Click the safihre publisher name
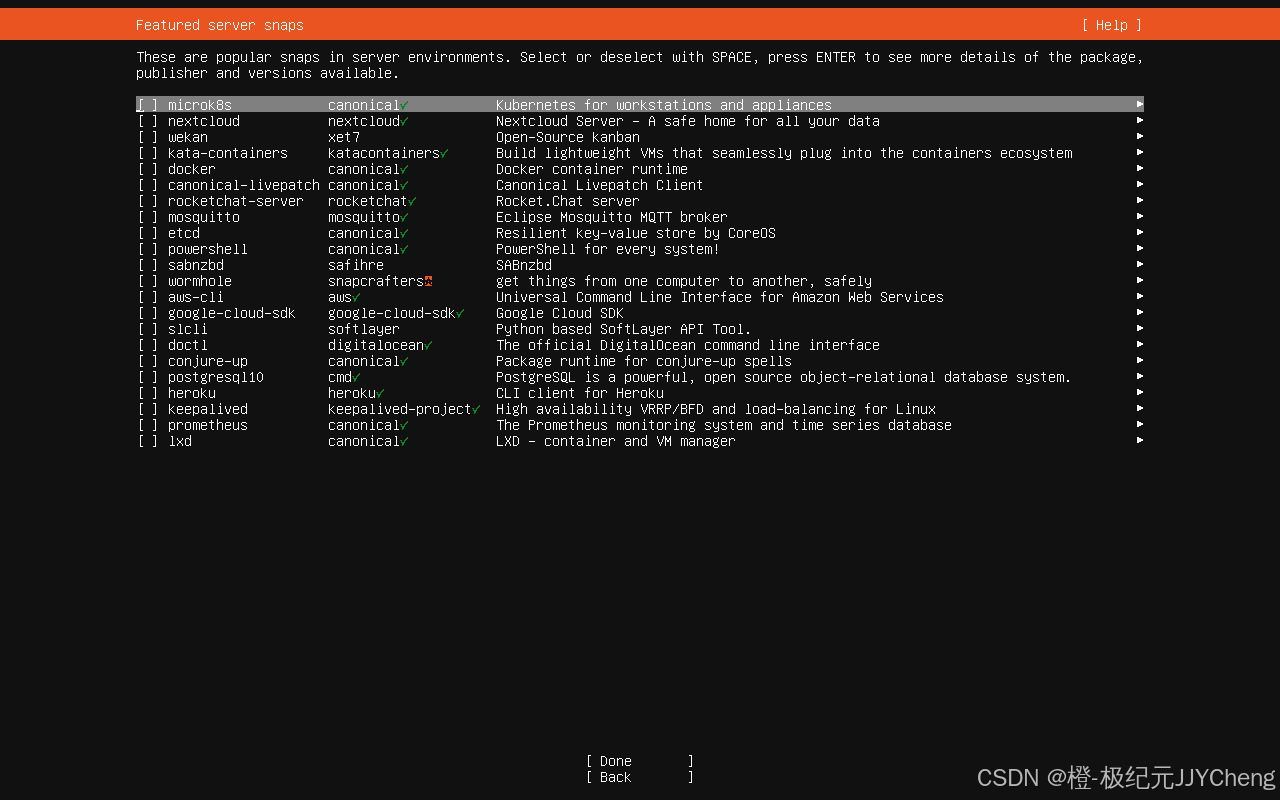The height and width of the screenshot is (800, 1280). click(x=356, y=265)
